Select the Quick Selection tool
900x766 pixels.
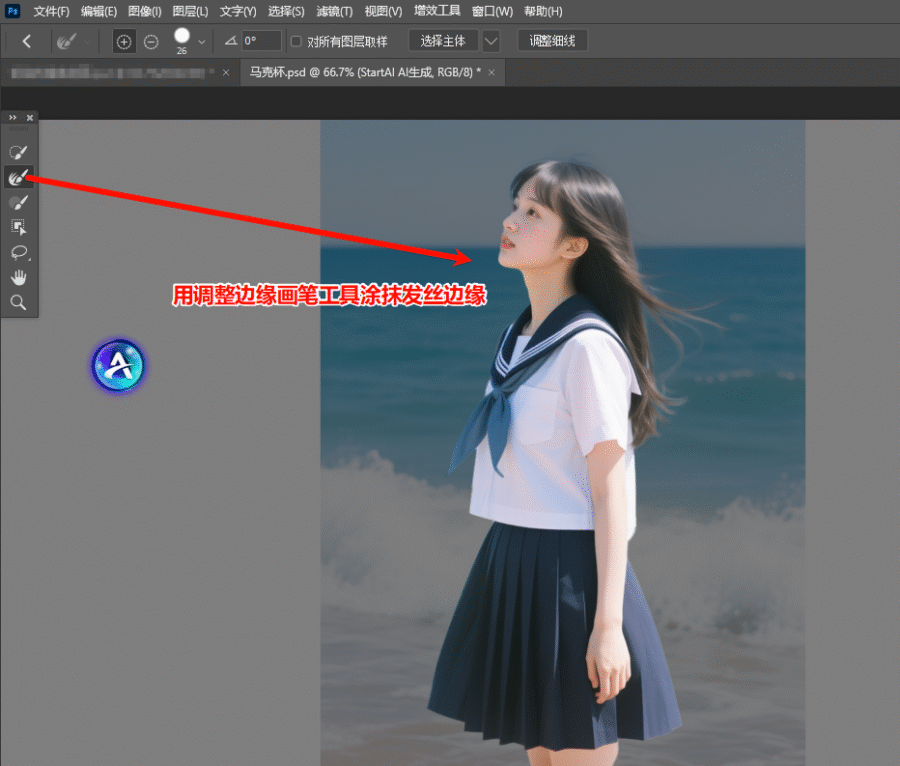[x=18, y=151]
